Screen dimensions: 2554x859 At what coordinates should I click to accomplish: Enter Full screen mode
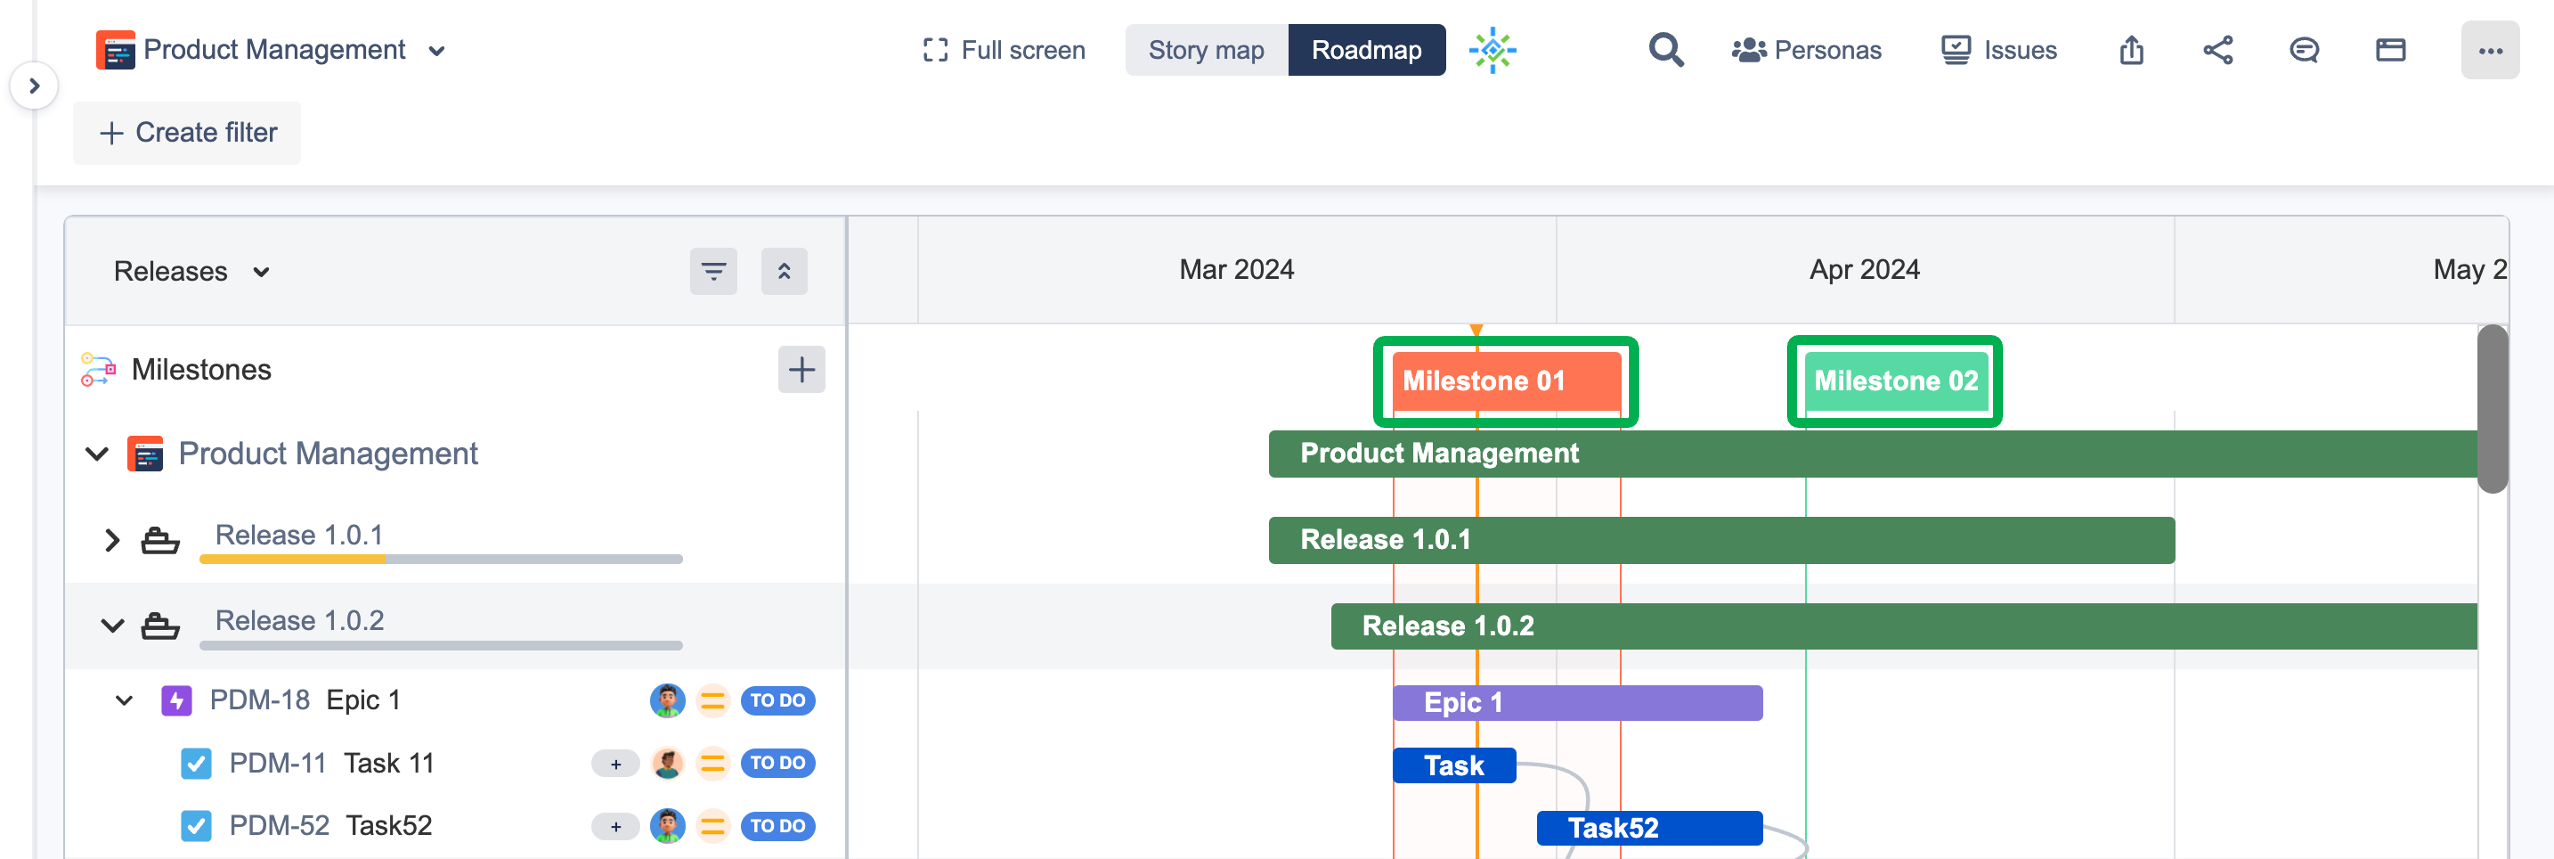[1004, 50]
